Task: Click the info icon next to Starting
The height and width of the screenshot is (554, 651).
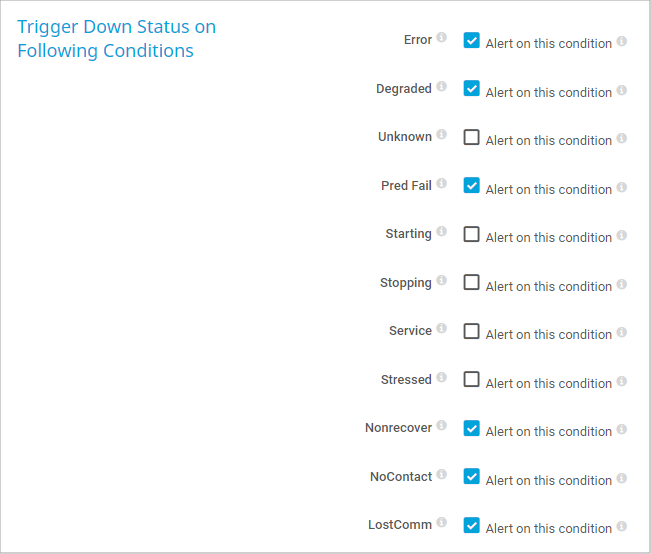Action: click(442, 233)
